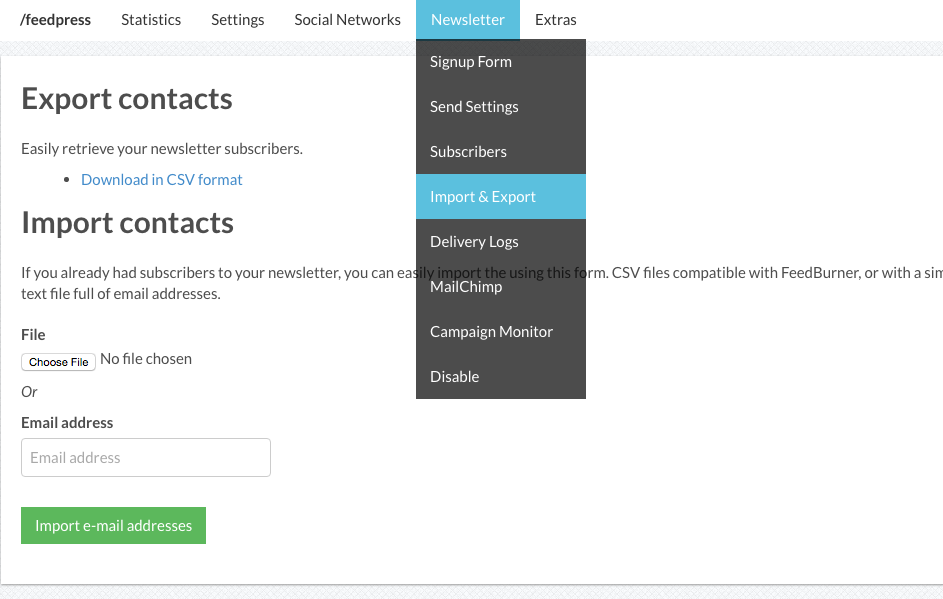Focus the Email address text field

146,457
